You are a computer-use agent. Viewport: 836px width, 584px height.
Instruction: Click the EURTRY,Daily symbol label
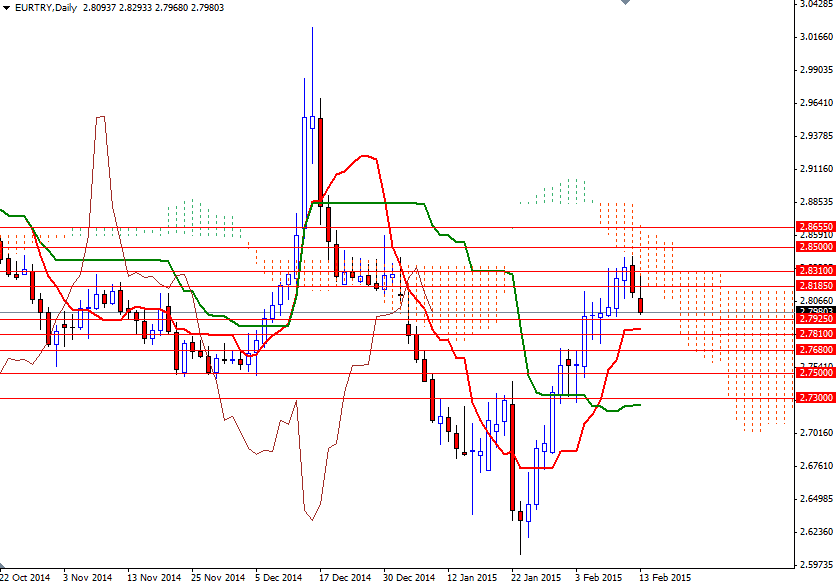[x=44, y=8]
